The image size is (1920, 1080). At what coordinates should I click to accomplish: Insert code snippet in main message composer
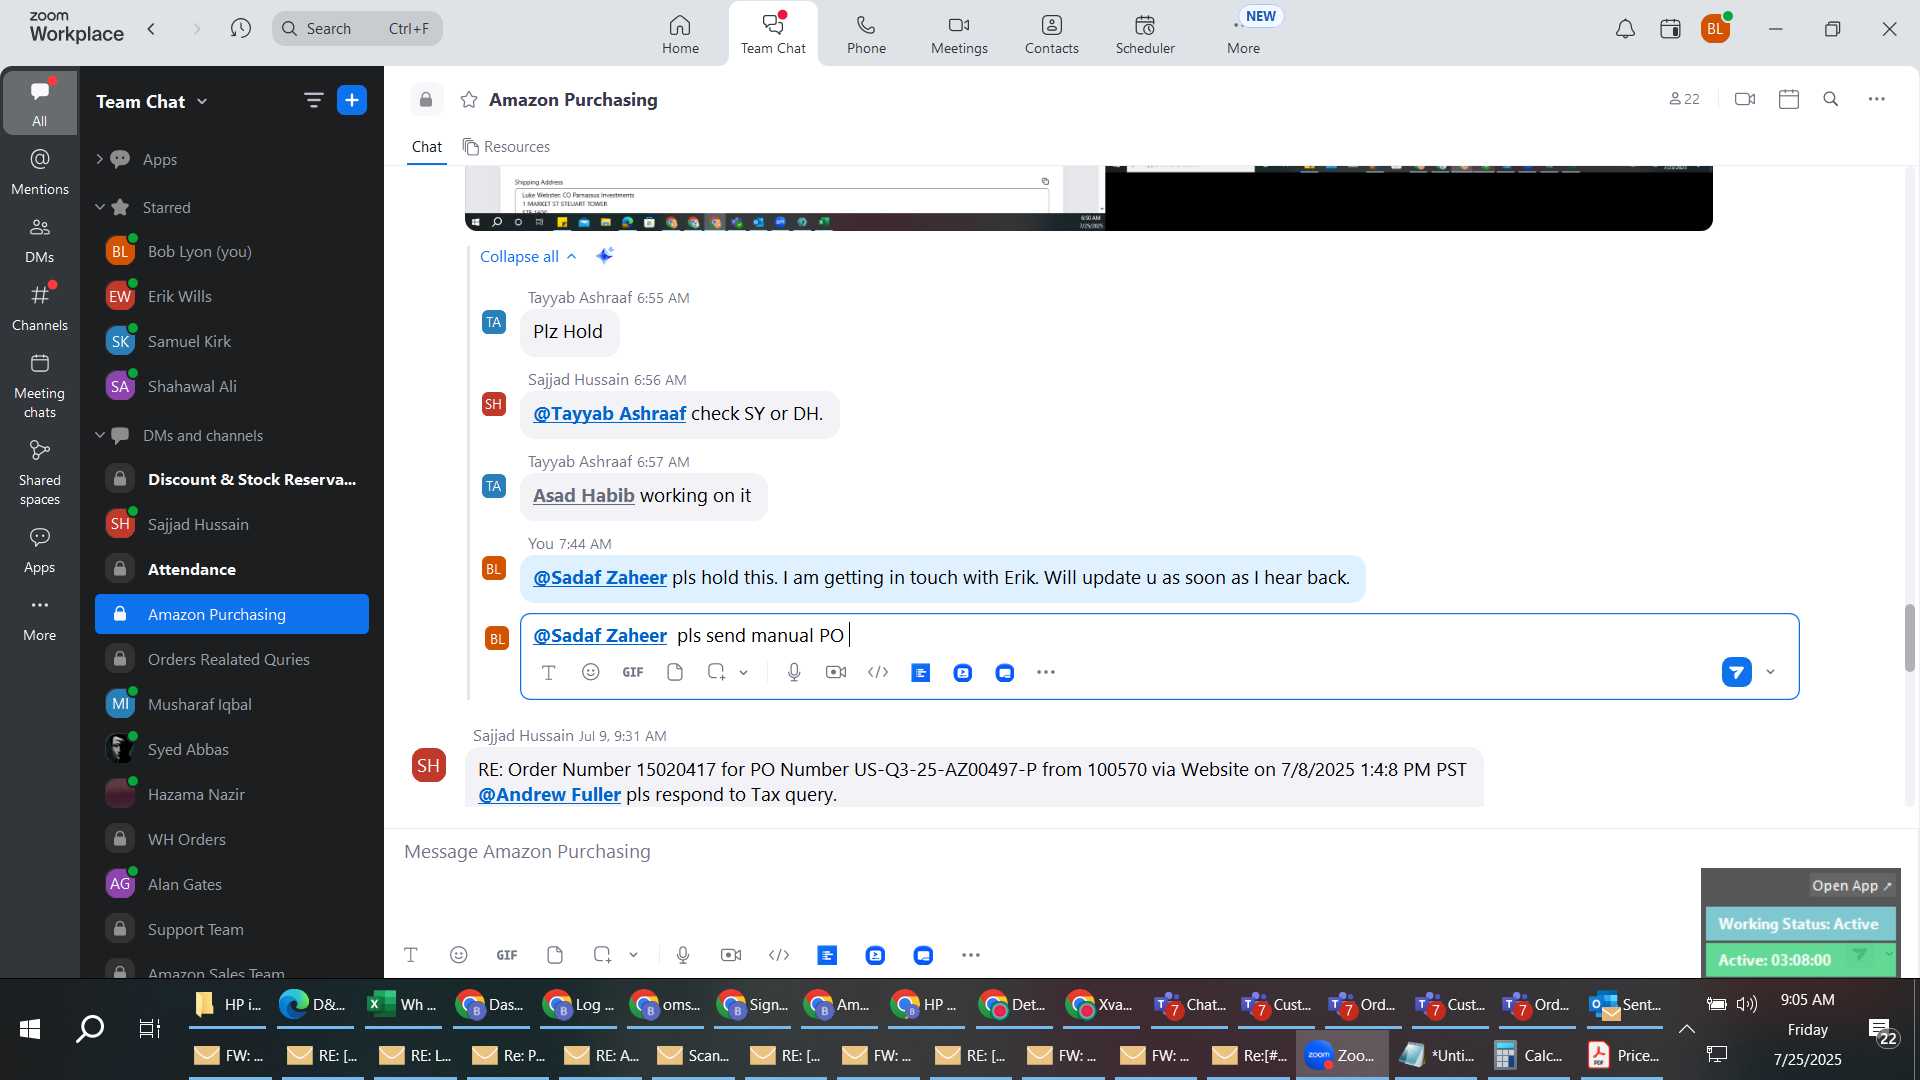click(779, 955)
